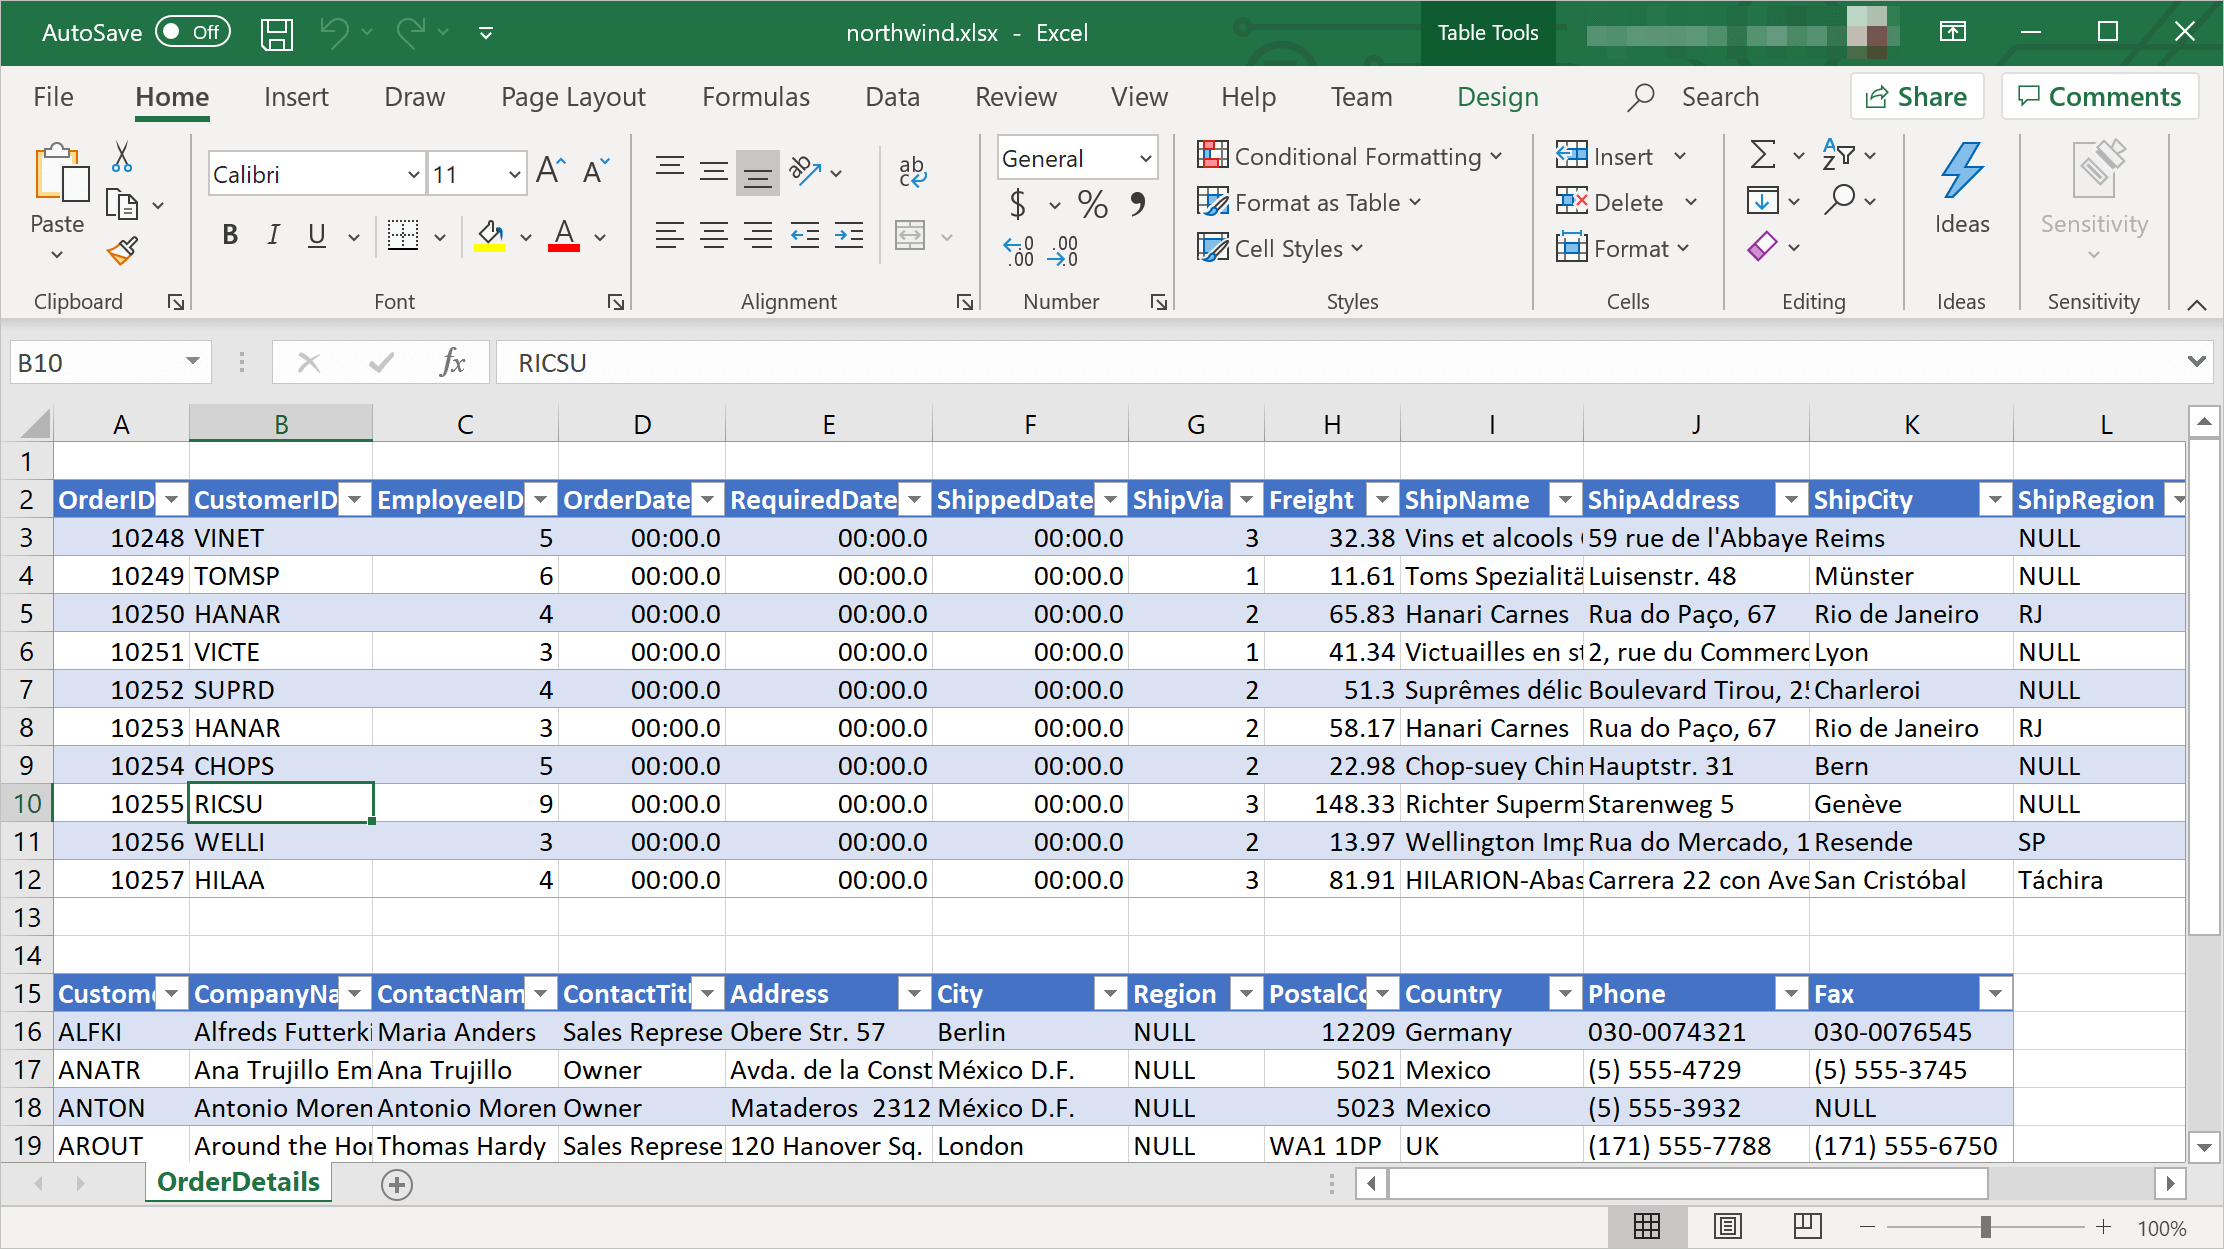Switch to Page Break Preview view
Viewport: 2224px width, 1249px height.
pos(1807,1226)
